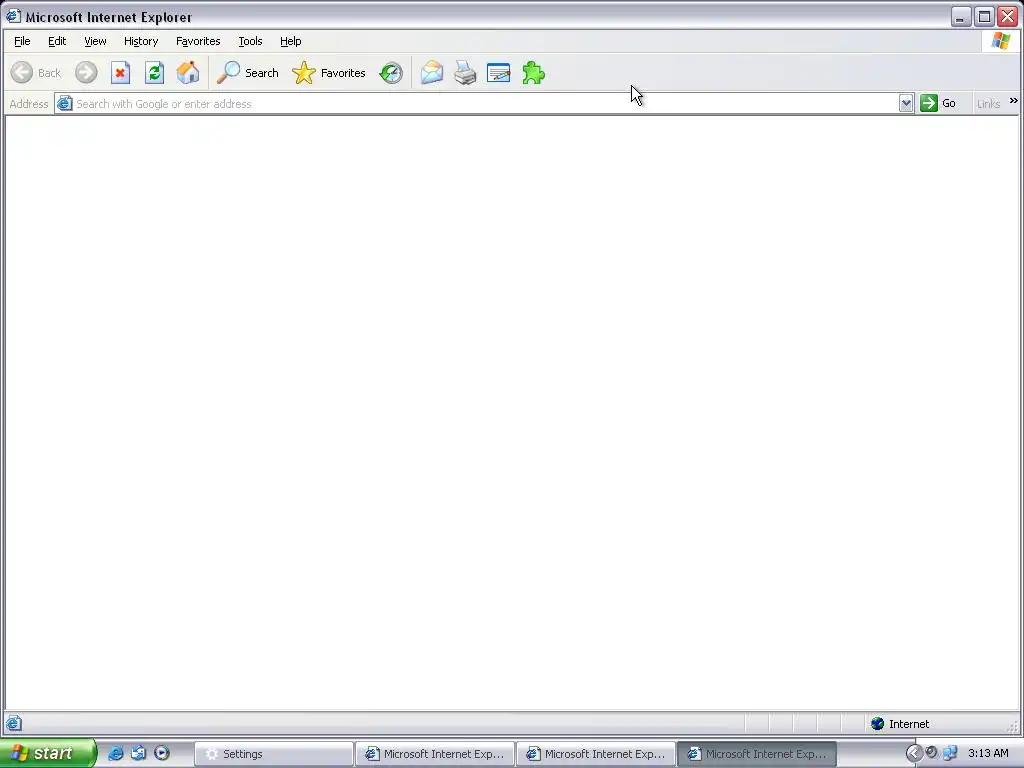The image size is (1024, 768).
Task: Click the window resize grip in status bar
Action: 1012,726
